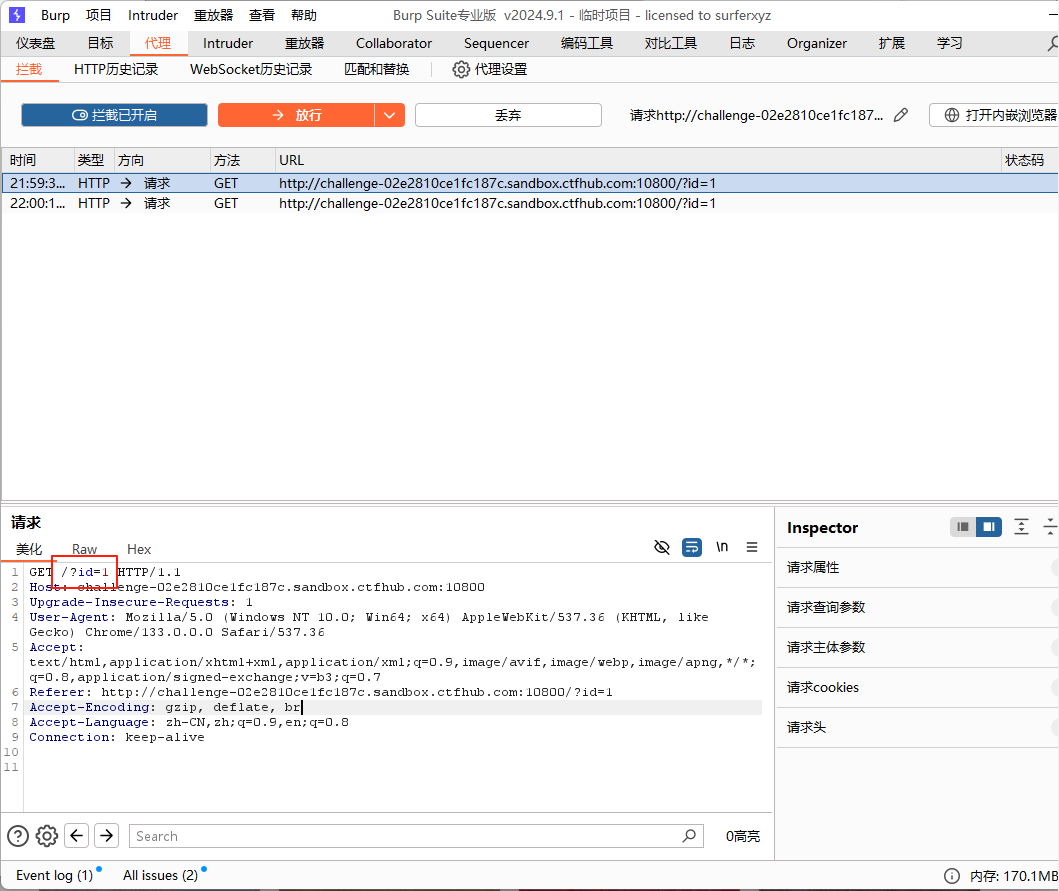Open the 帮助 menu
The image size is (1059, 891).
(x=304, y=15)
